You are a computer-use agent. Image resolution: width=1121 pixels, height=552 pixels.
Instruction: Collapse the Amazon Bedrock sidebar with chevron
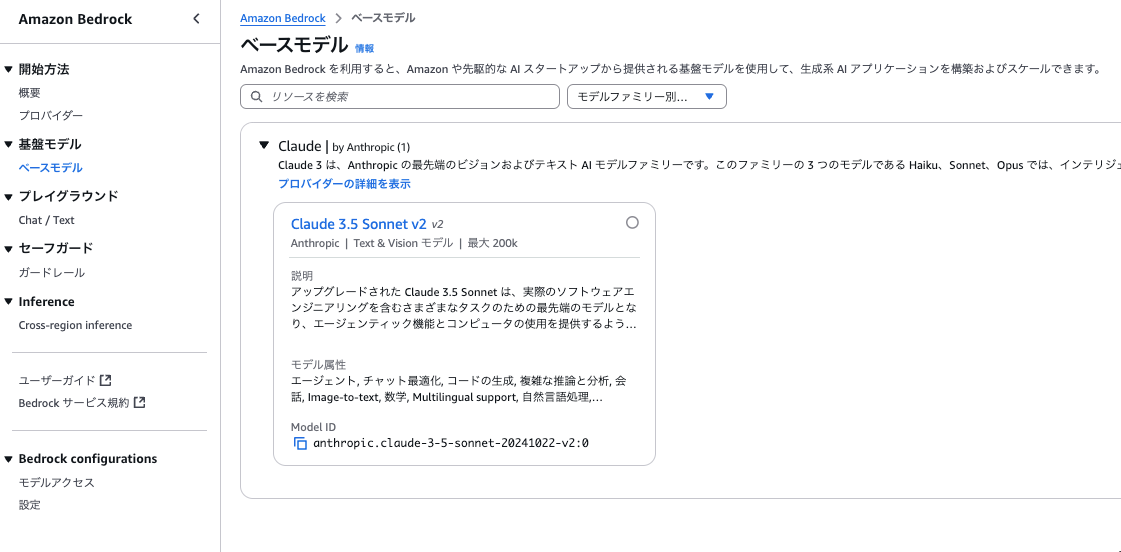[197, 19]
